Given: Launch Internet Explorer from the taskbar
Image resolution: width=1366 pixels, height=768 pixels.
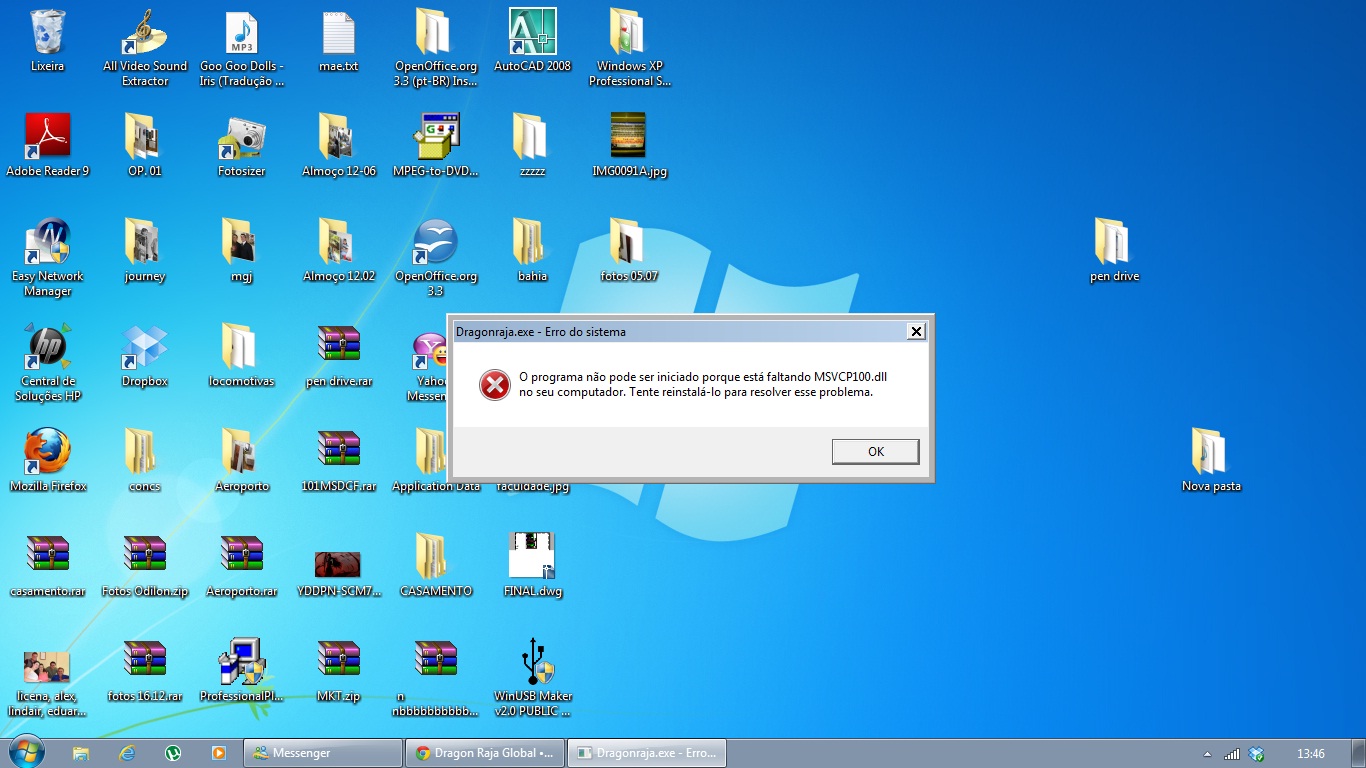Looking at the screenshot, I should pyautogui.click(x=127, y=753).
